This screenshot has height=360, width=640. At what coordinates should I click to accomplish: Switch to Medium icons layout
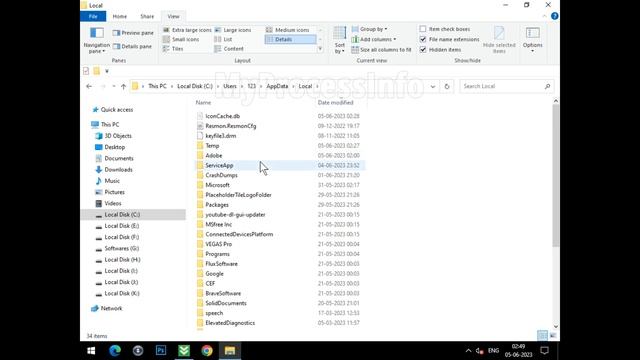coord(288,30)
